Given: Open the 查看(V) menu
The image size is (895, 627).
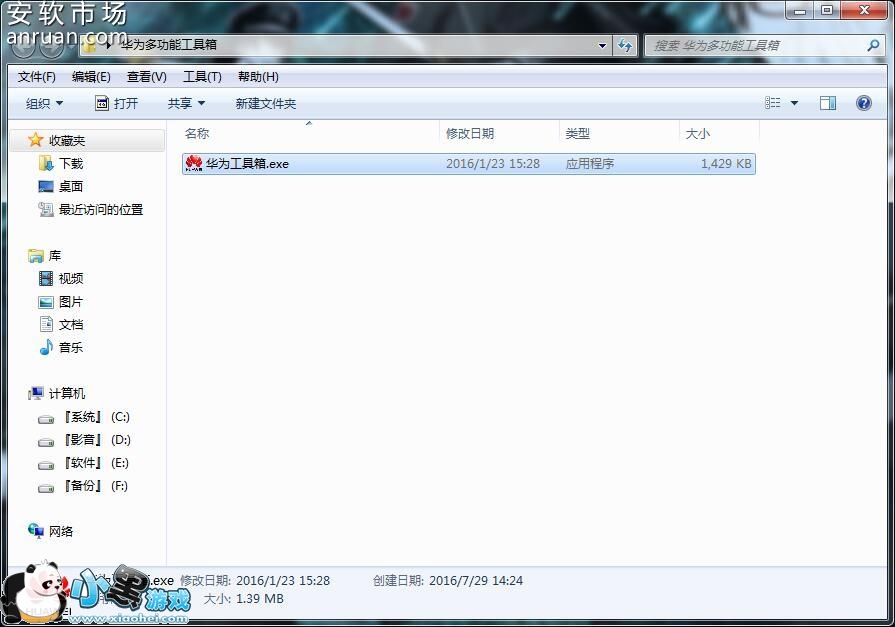Looking at the screenshot, I should (x=147, y=77).
